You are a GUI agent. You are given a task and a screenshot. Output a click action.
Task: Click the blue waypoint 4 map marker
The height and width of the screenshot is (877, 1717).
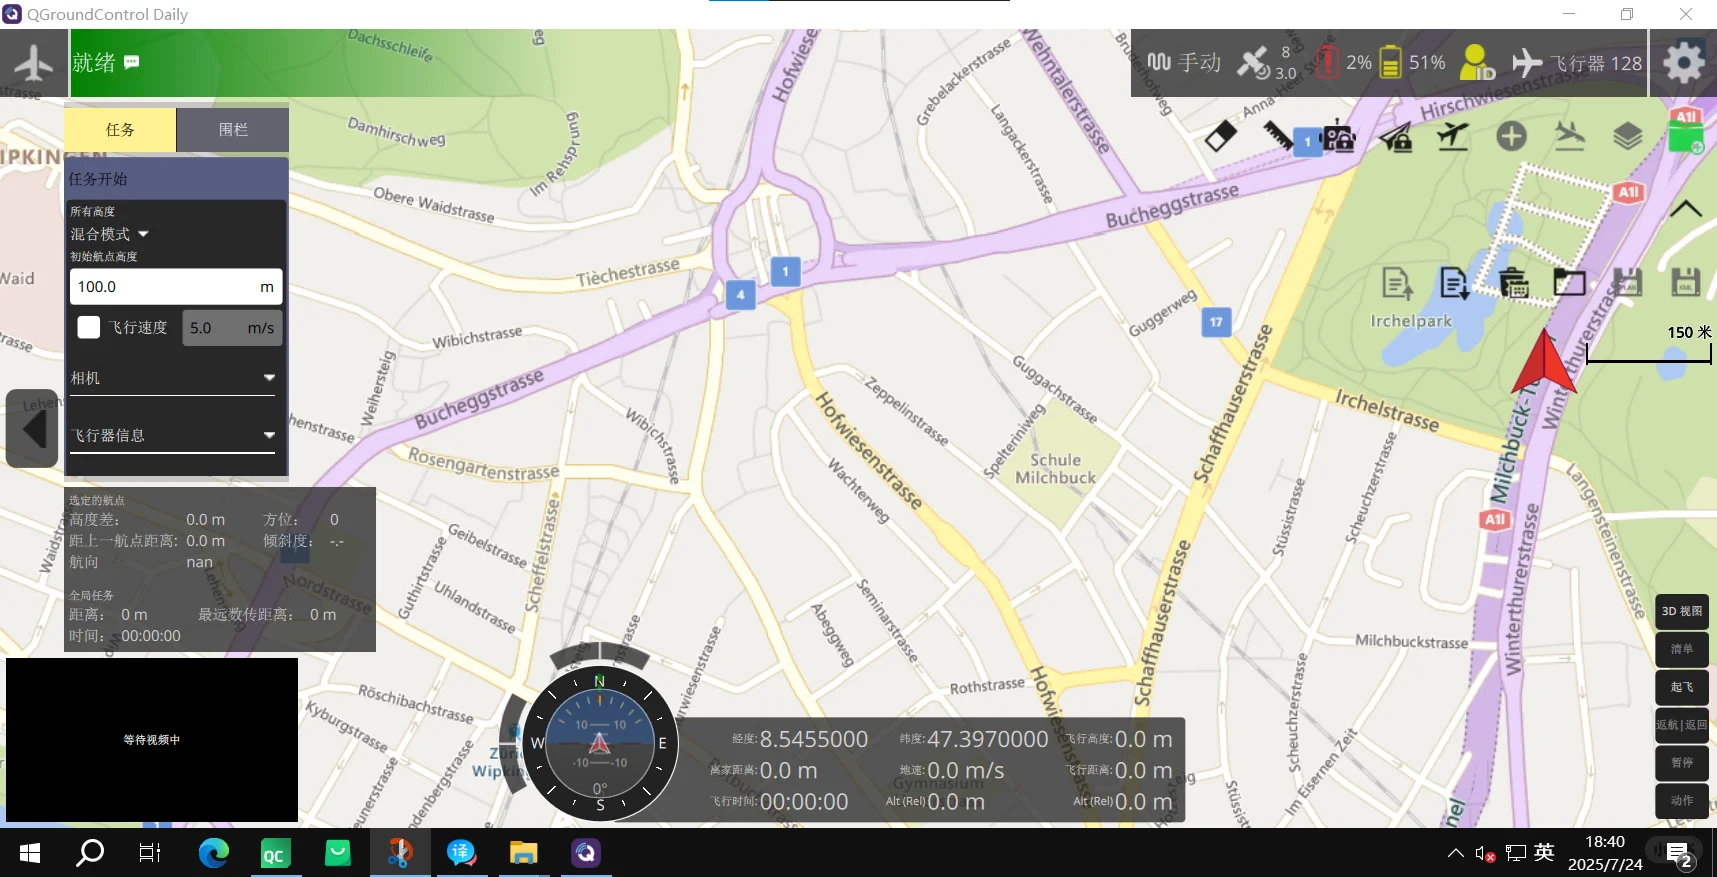coord(740,295)
